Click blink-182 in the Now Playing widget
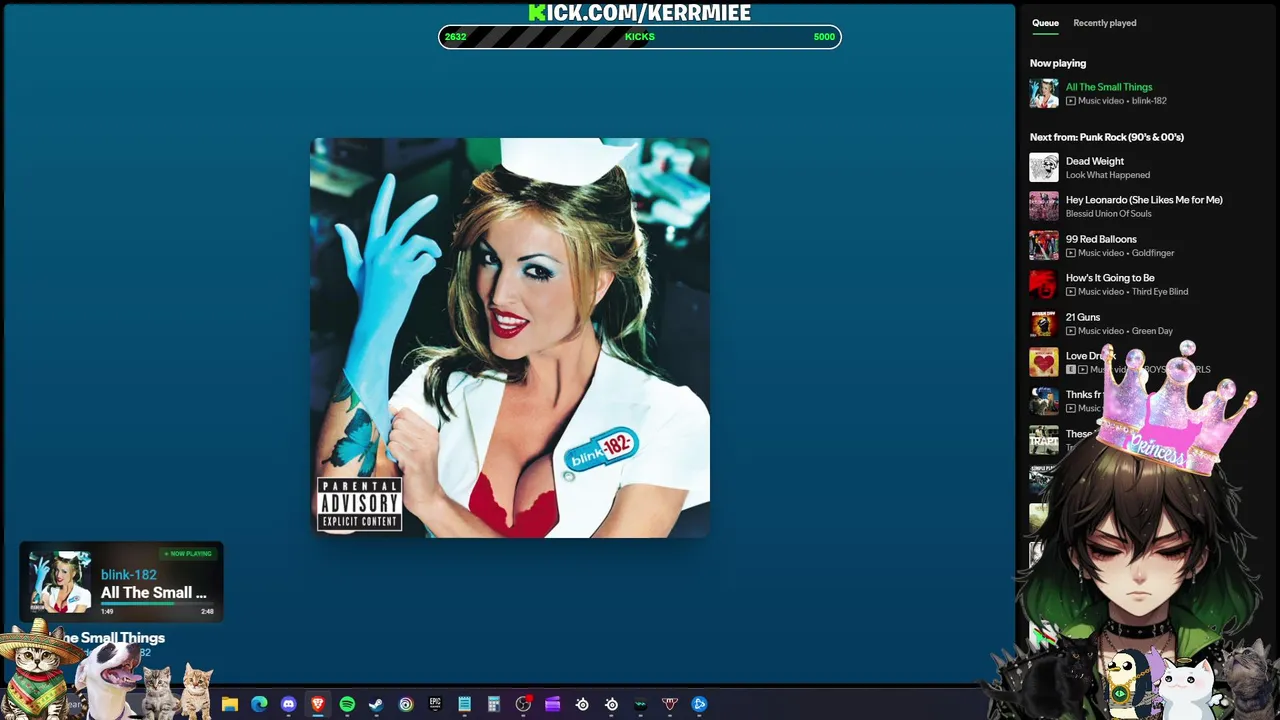Viewport: 1280px width, 720px height. pos(128,575)
